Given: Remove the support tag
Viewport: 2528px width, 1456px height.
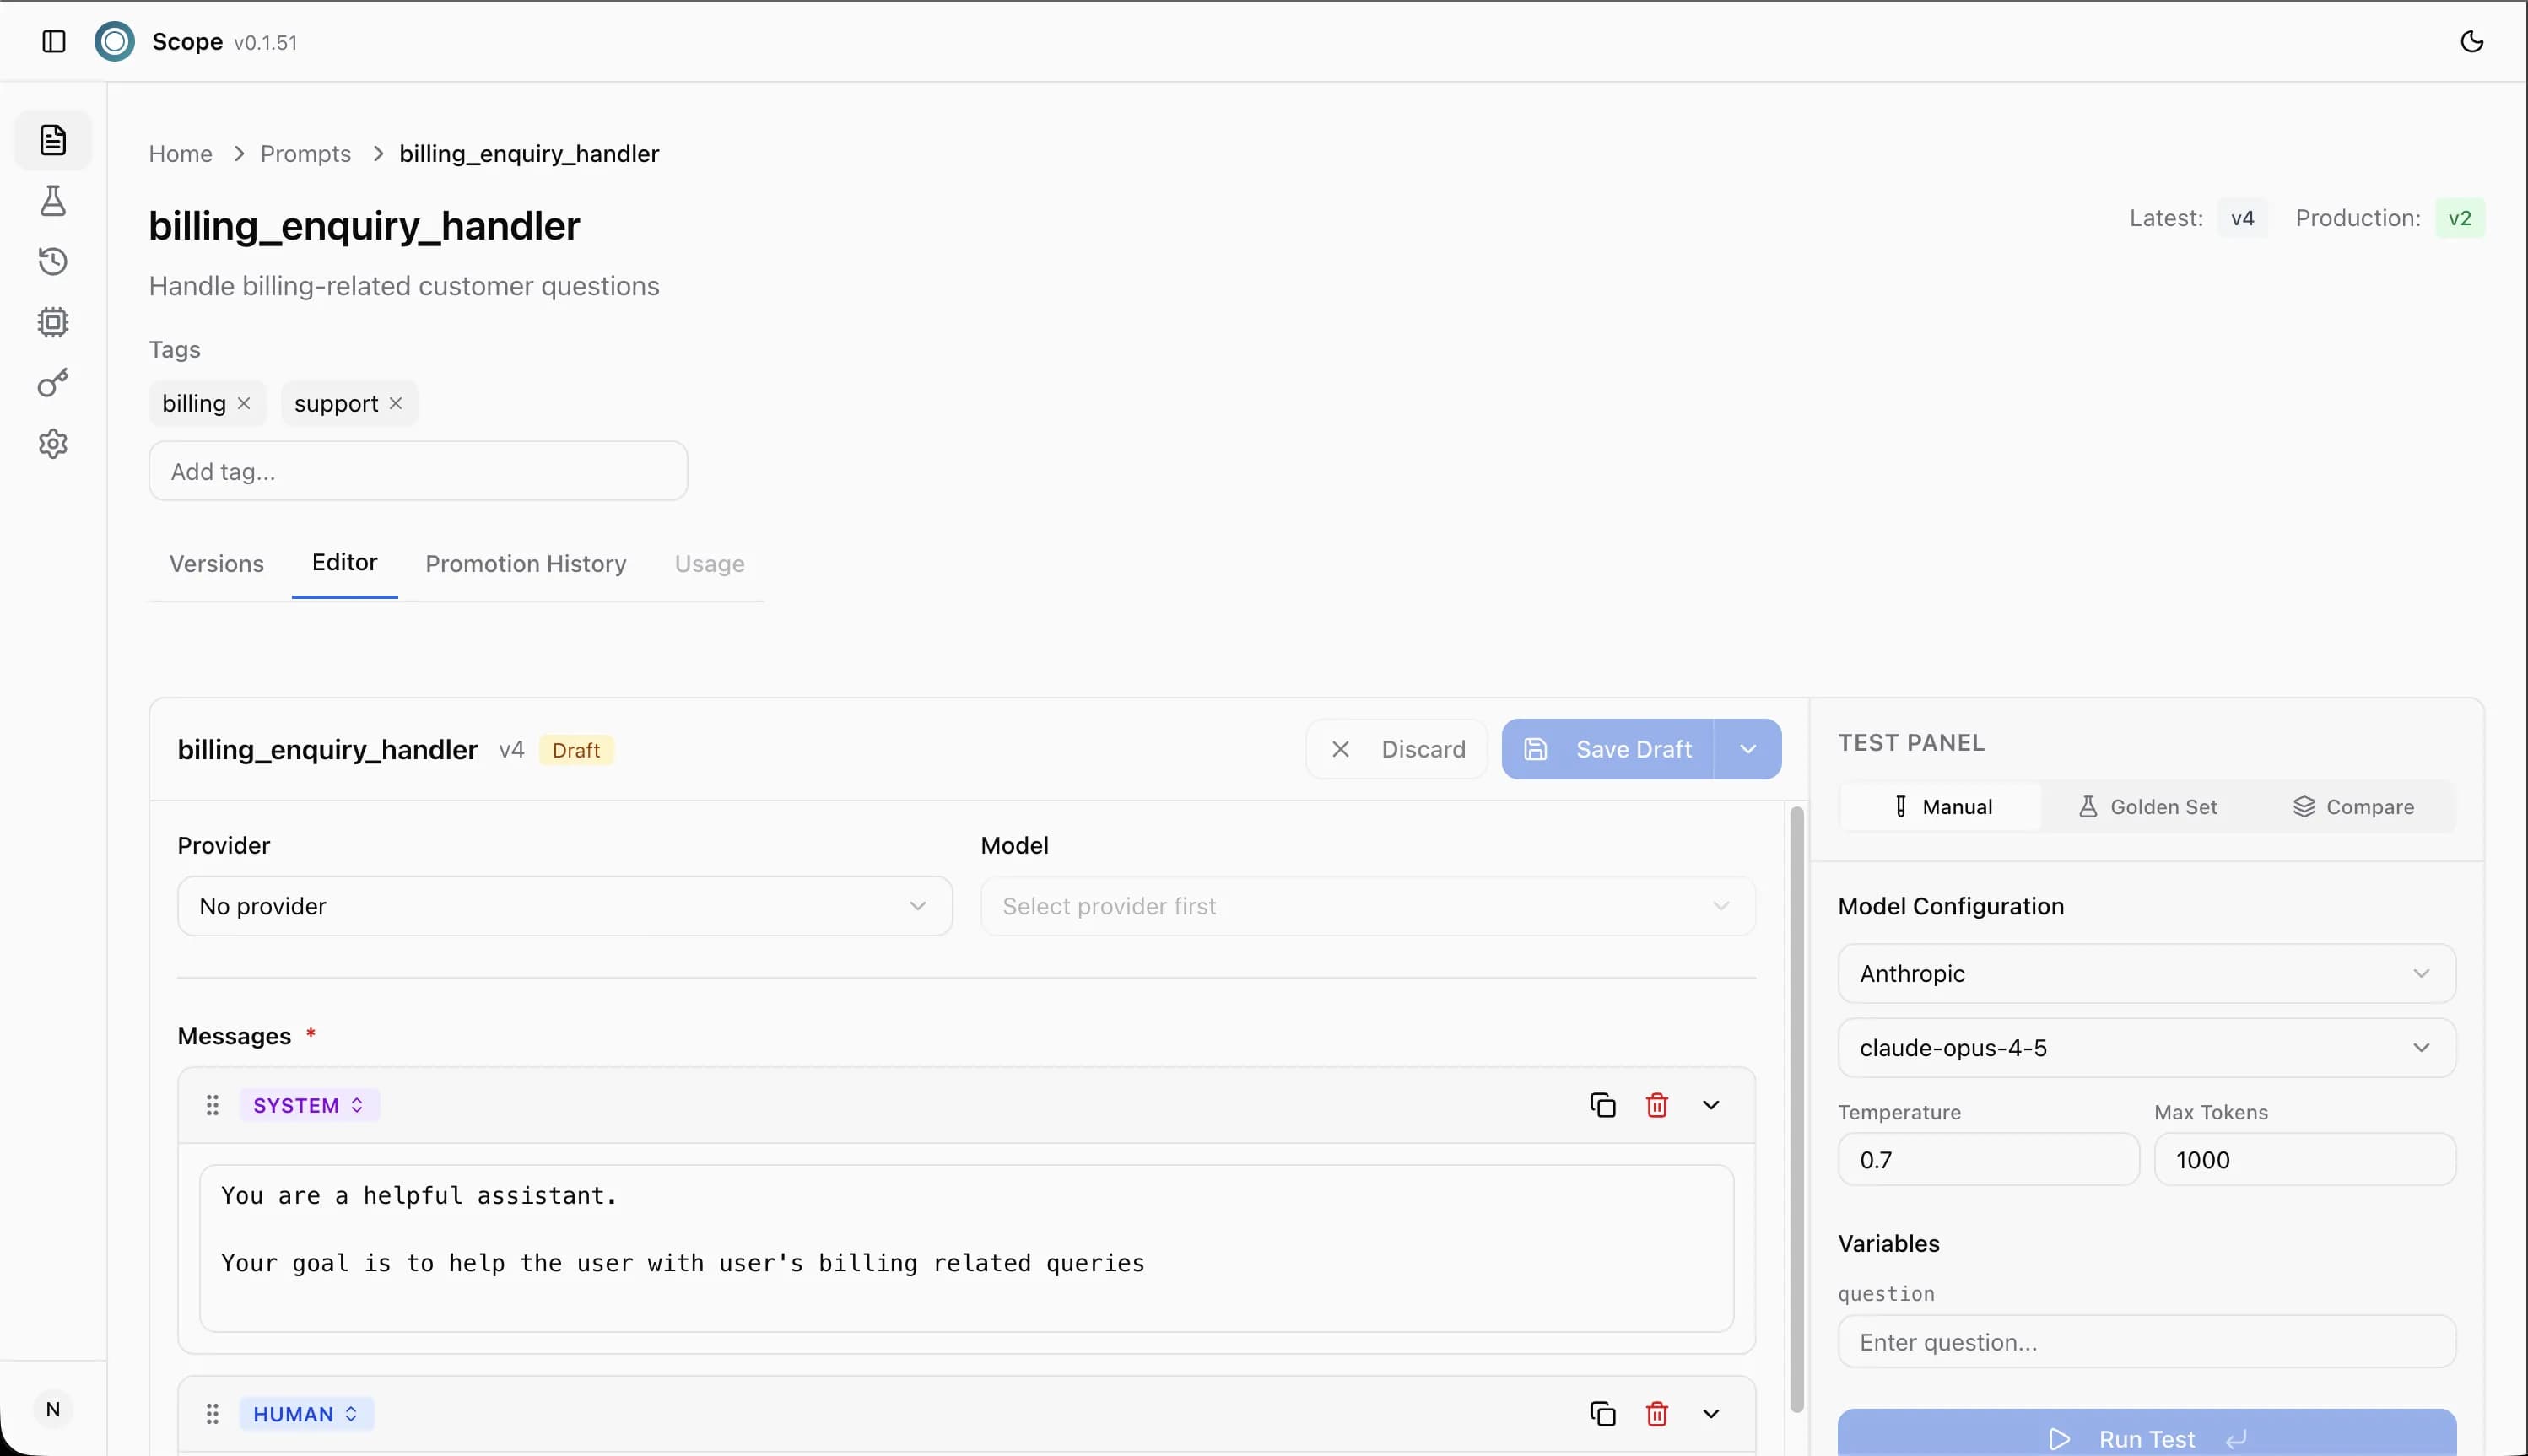Looking at the screenshot, I should pos(396,403).
